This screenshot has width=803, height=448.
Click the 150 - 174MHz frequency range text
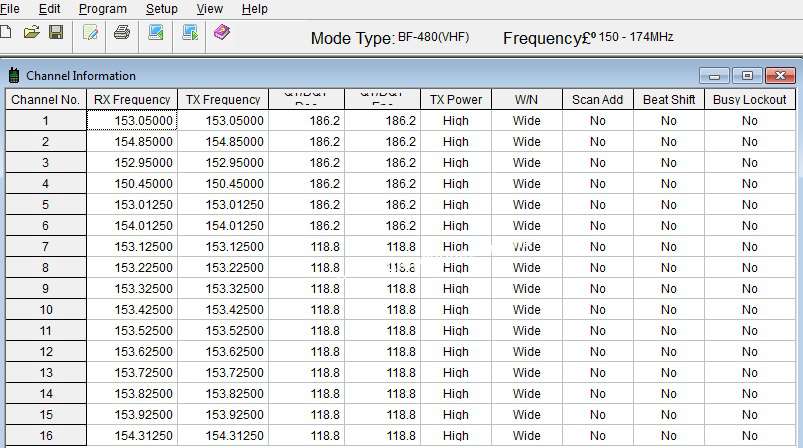pyautogui.click(x=636, y=37)
